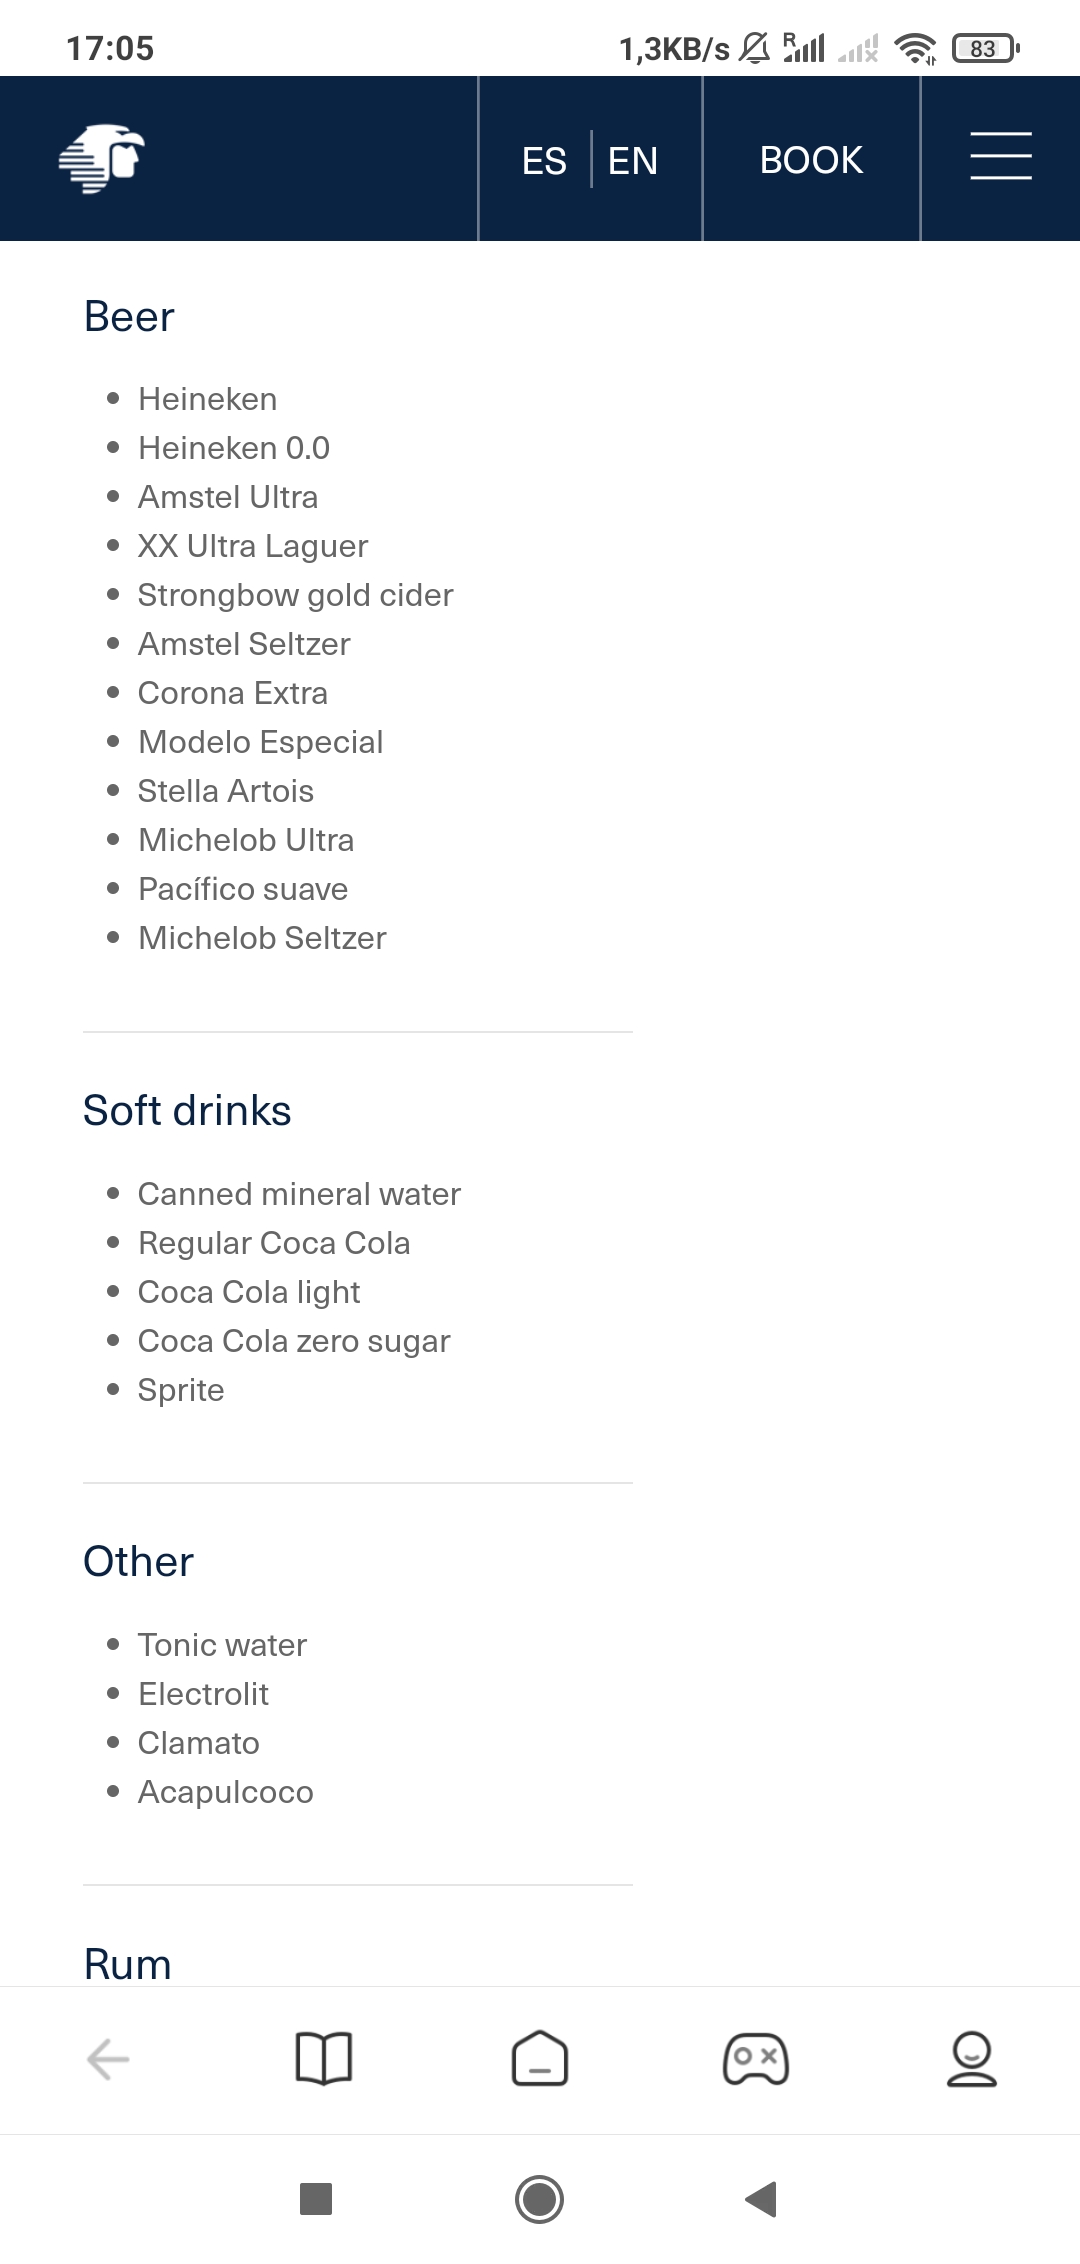Viewport: 1080px width, 2264px height.
Task: Tap the browser back arrow
Action: coord(108,2059)
